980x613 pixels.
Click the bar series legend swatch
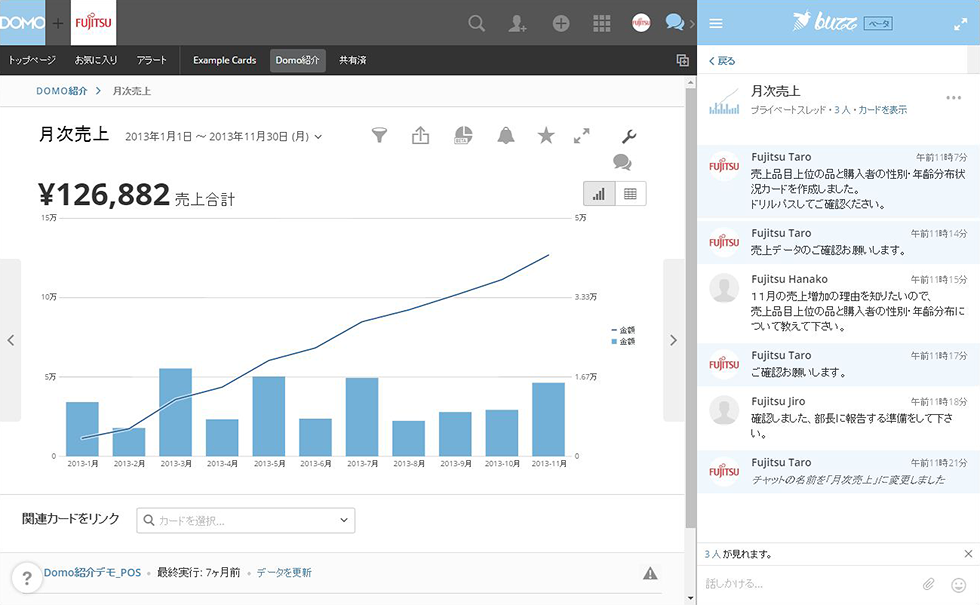point(614,342)
